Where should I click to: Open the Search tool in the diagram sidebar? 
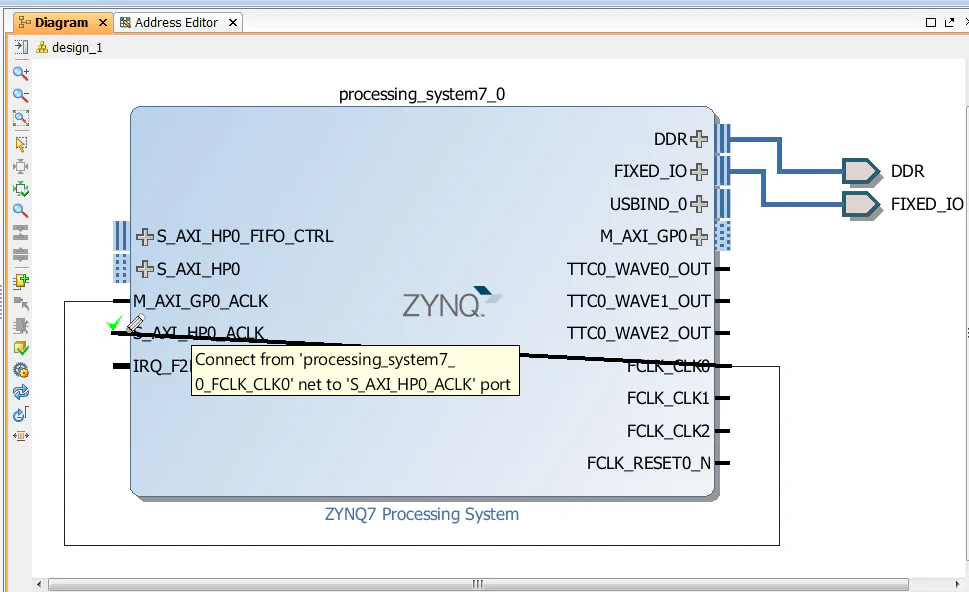(20, 211)
